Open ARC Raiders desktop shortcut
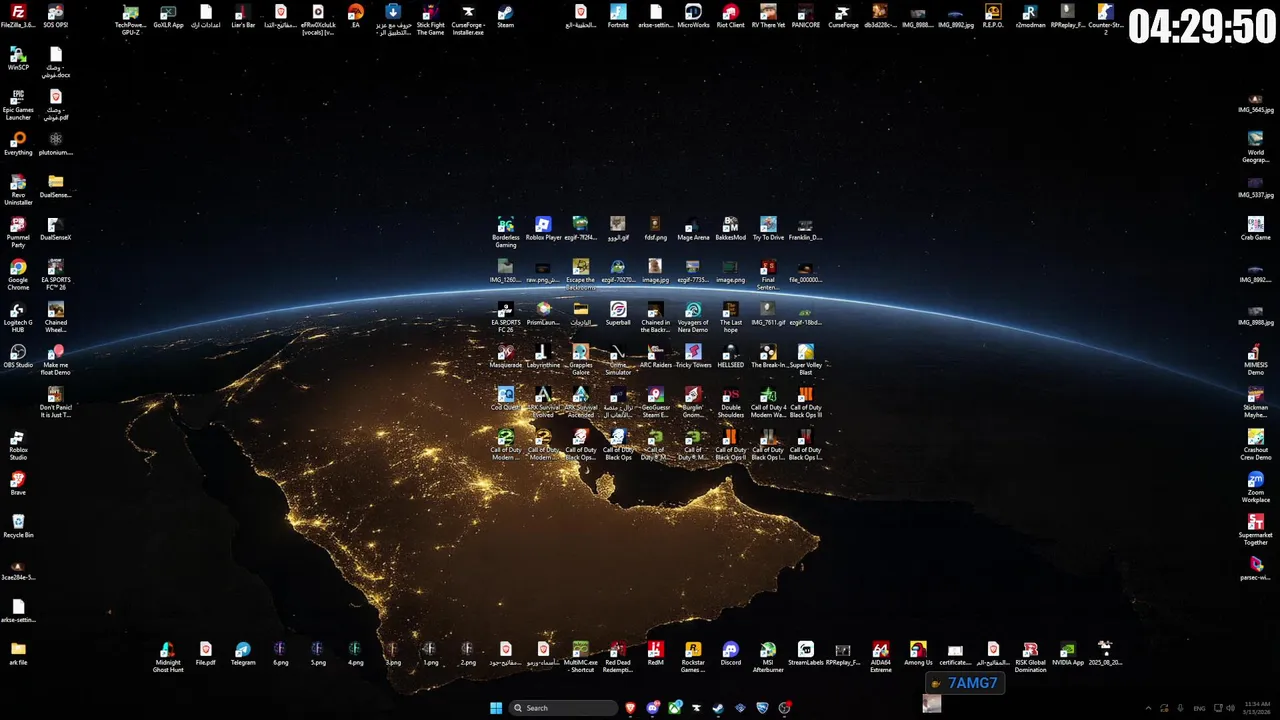 [x=656, y=356]
